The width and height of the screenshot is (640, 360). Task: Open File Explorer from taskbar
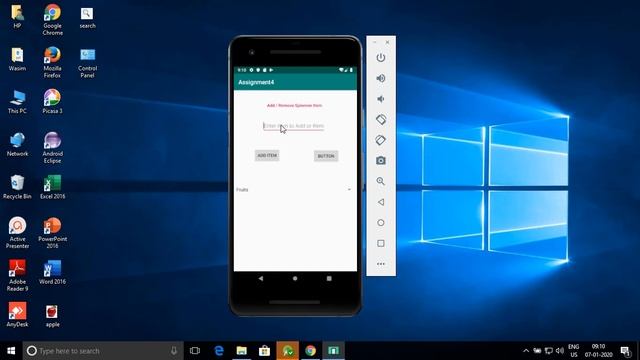(242, 351)
